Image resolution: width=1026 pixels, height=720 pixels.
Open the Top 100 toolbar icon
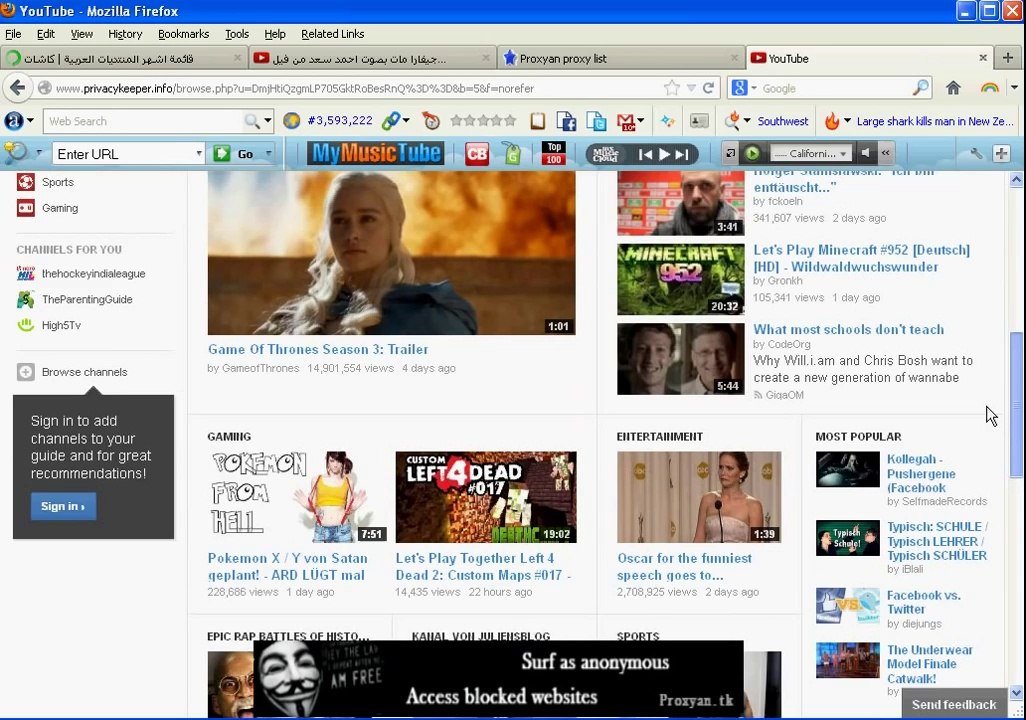(x=554, y=153)
